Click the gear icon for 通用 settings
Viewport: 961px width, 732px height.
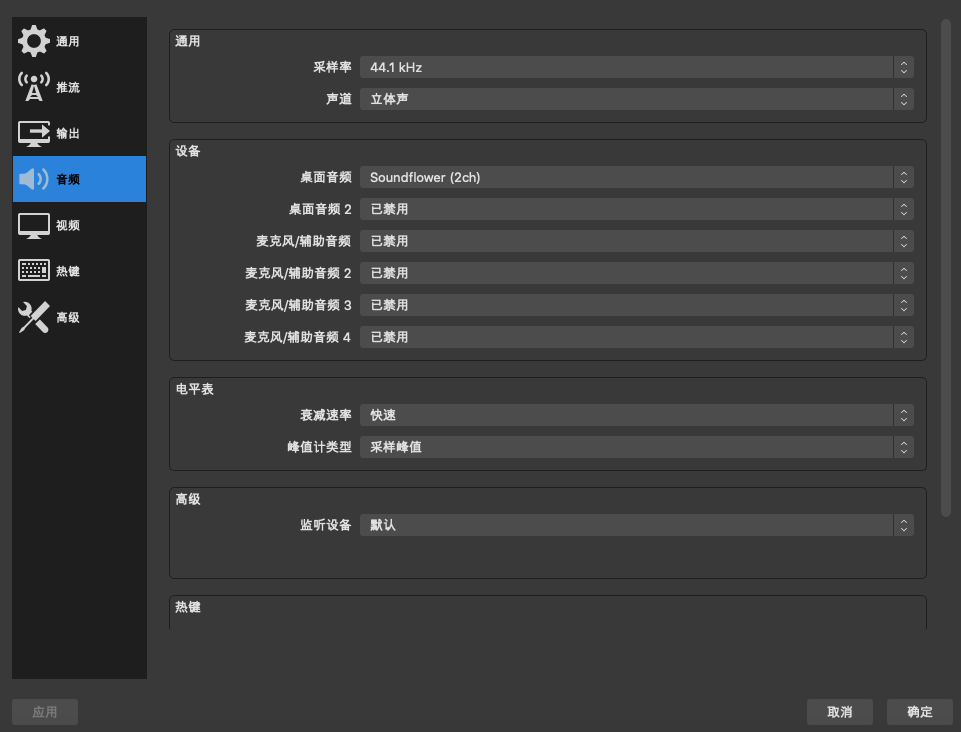pos(34,41)
